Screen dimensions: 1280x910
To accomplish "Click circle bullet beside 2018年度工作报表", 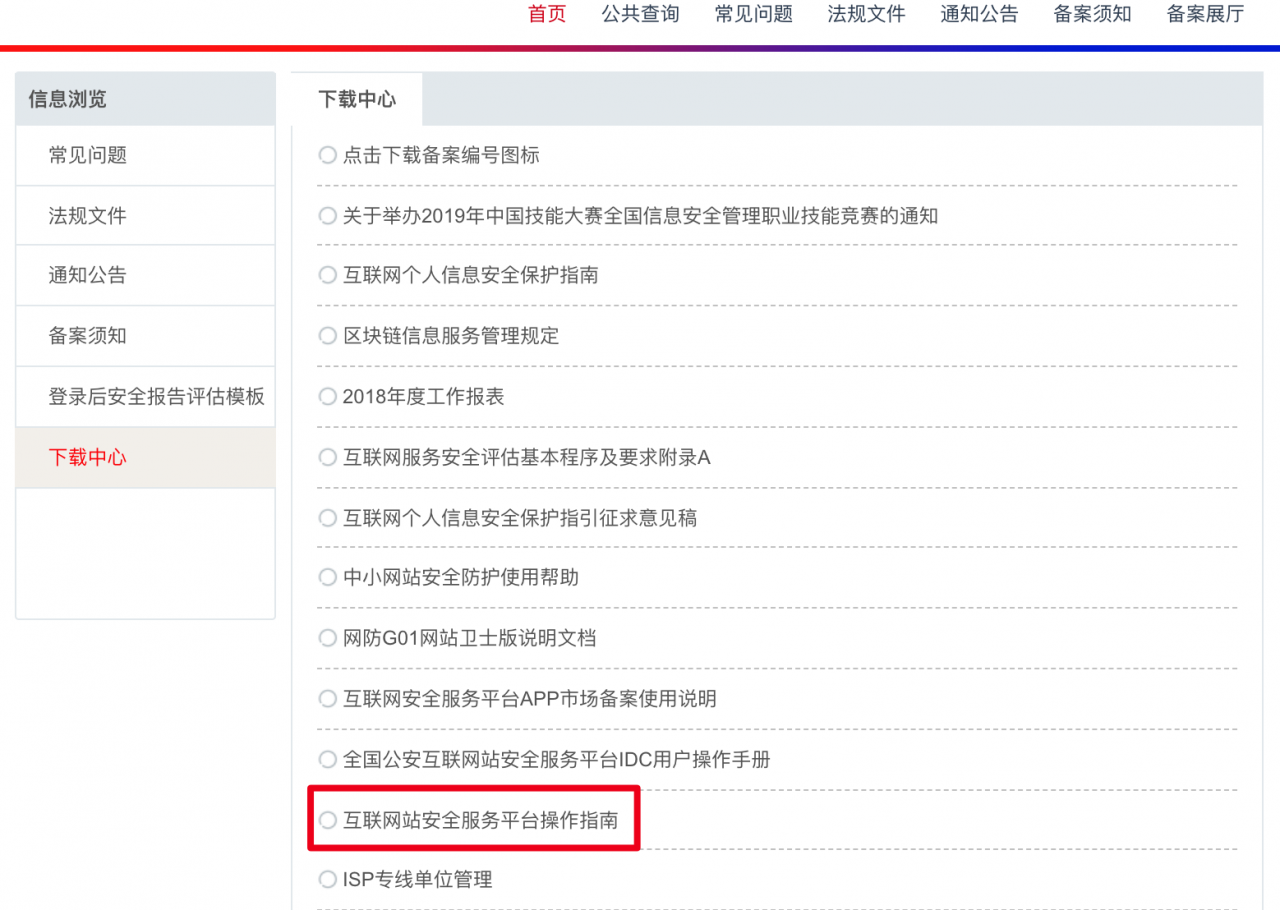I will tap(327, 397).
